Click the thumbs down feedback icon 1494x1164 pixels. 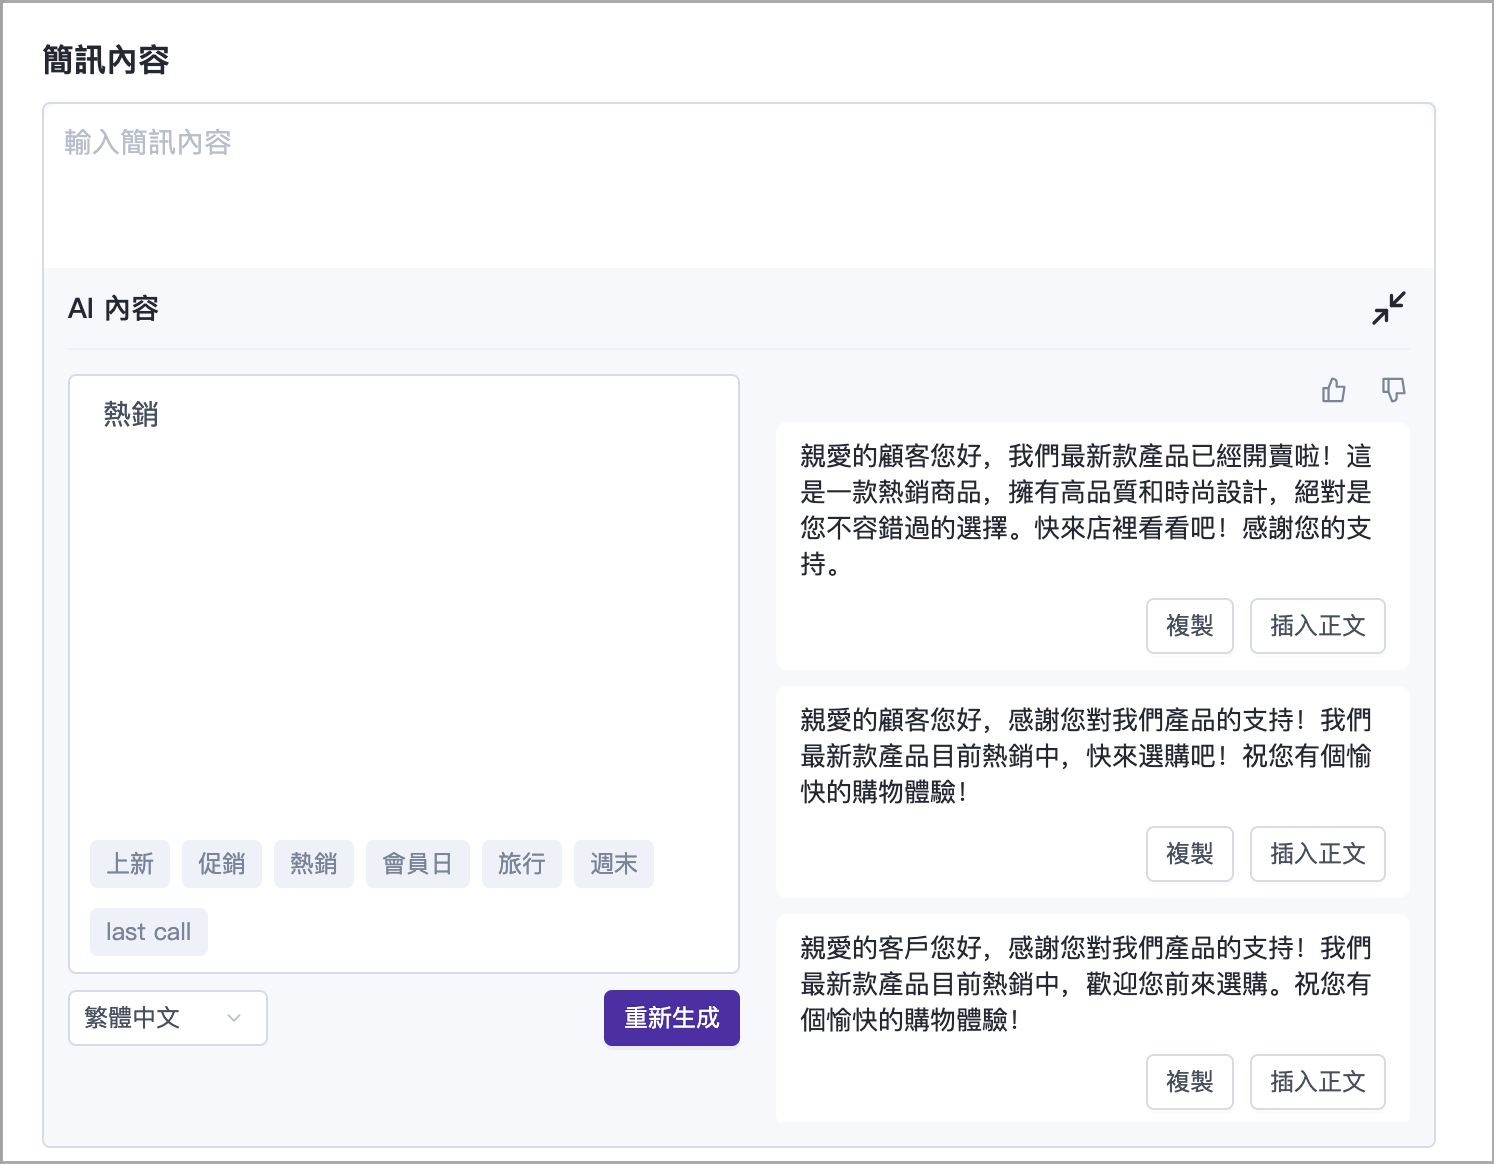pos(1393,390)
